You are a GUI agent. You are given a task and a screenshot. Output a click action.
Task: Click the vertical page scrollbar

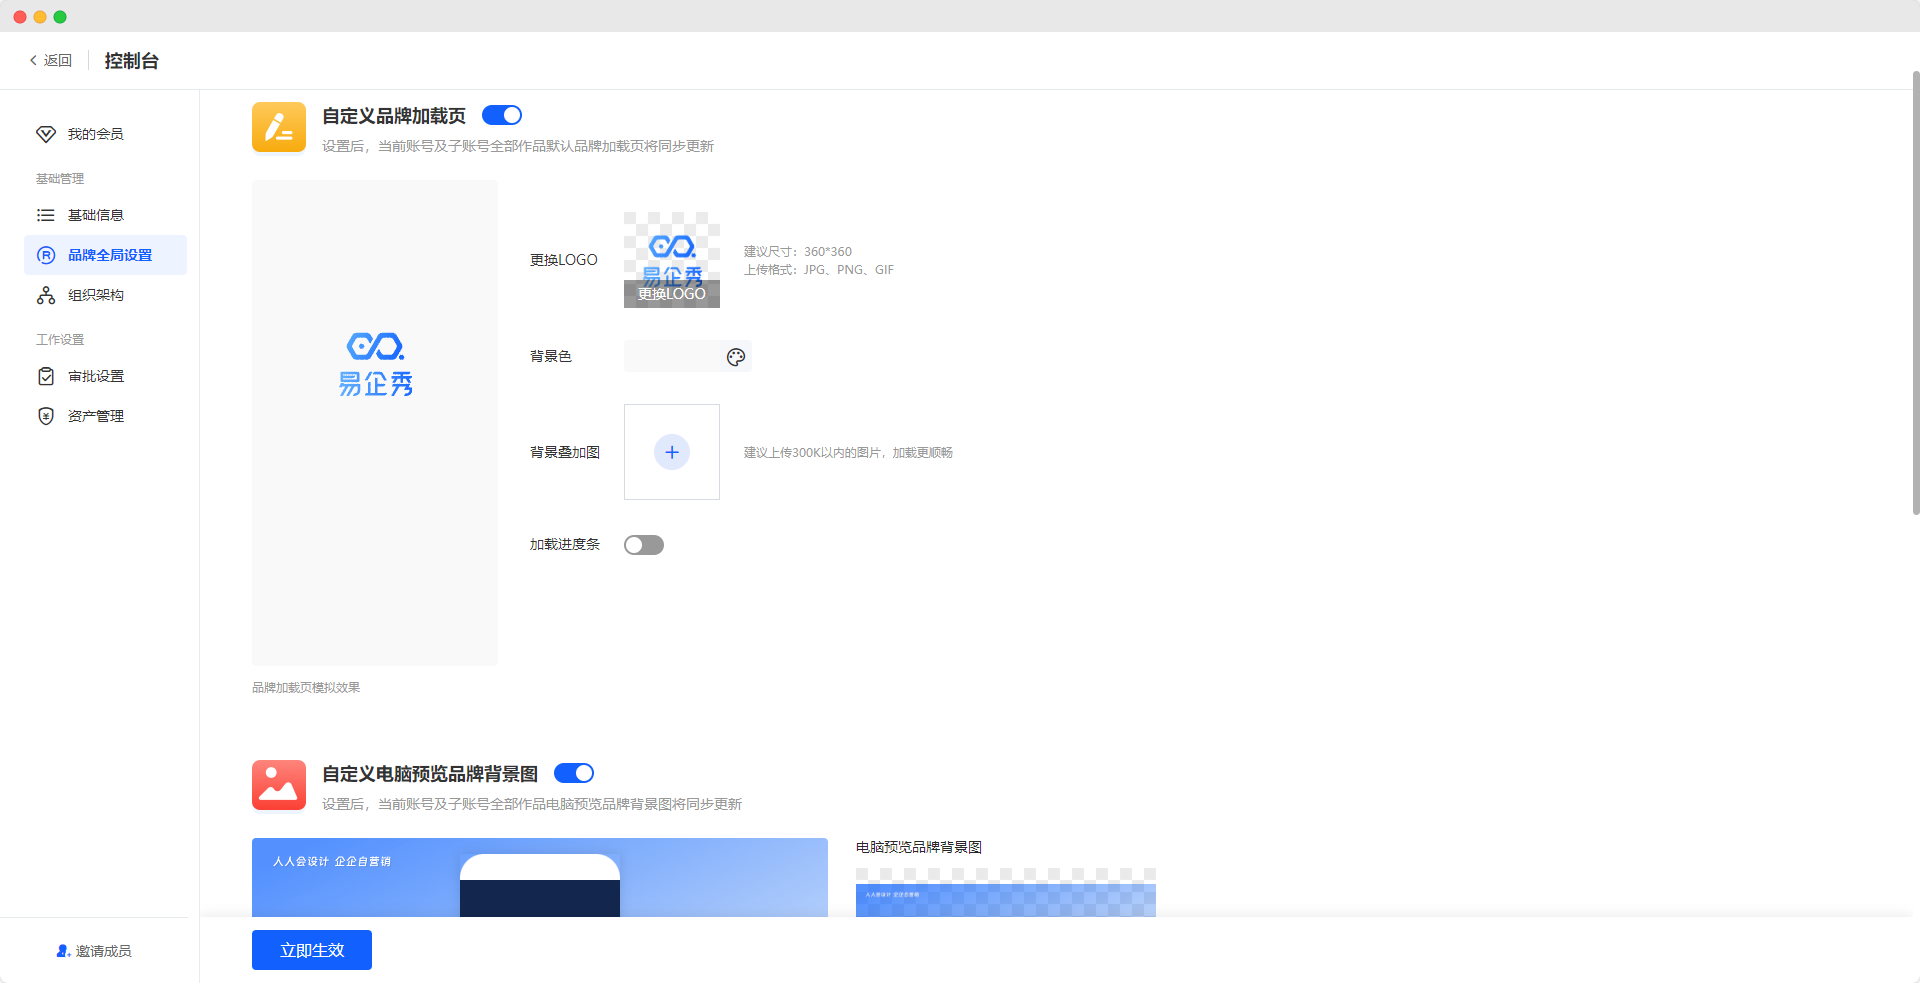coord(1915,292)
